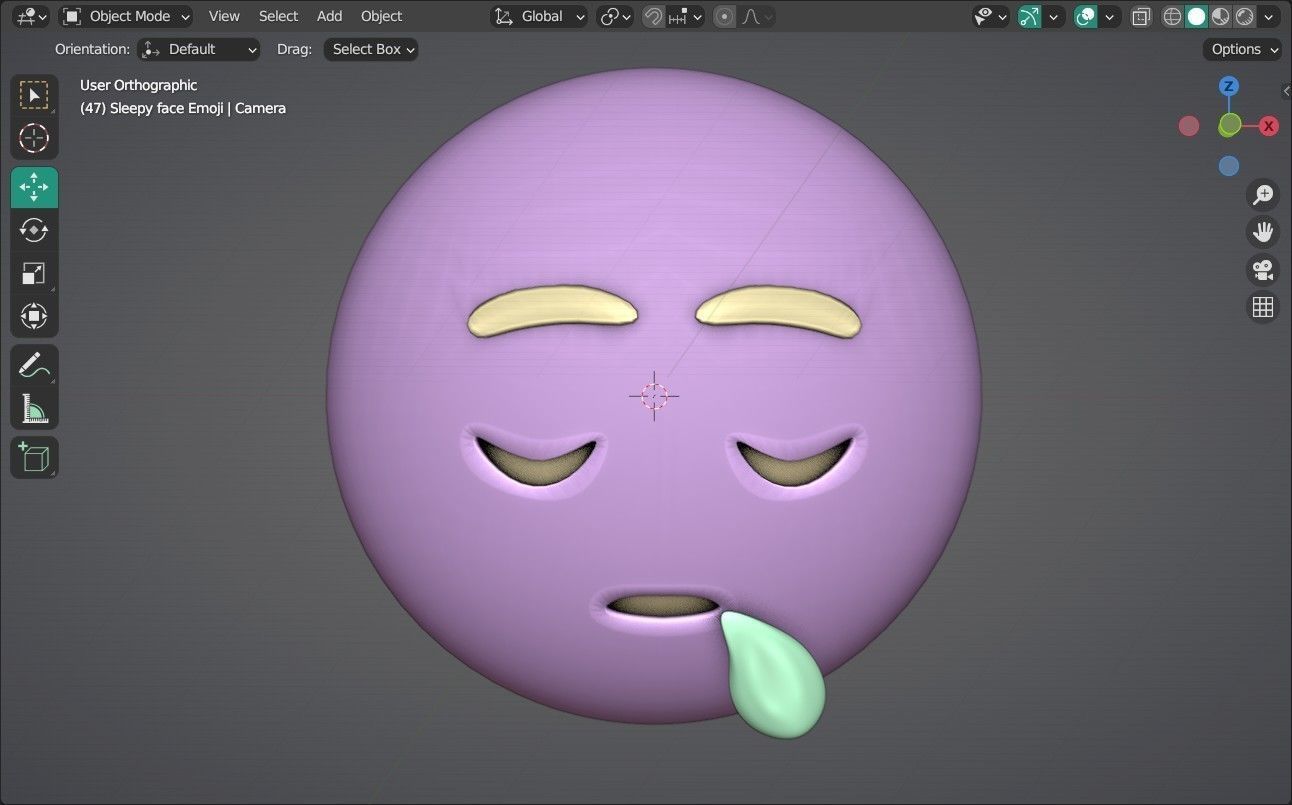Toggle Proportional Editing

[725, 16]
